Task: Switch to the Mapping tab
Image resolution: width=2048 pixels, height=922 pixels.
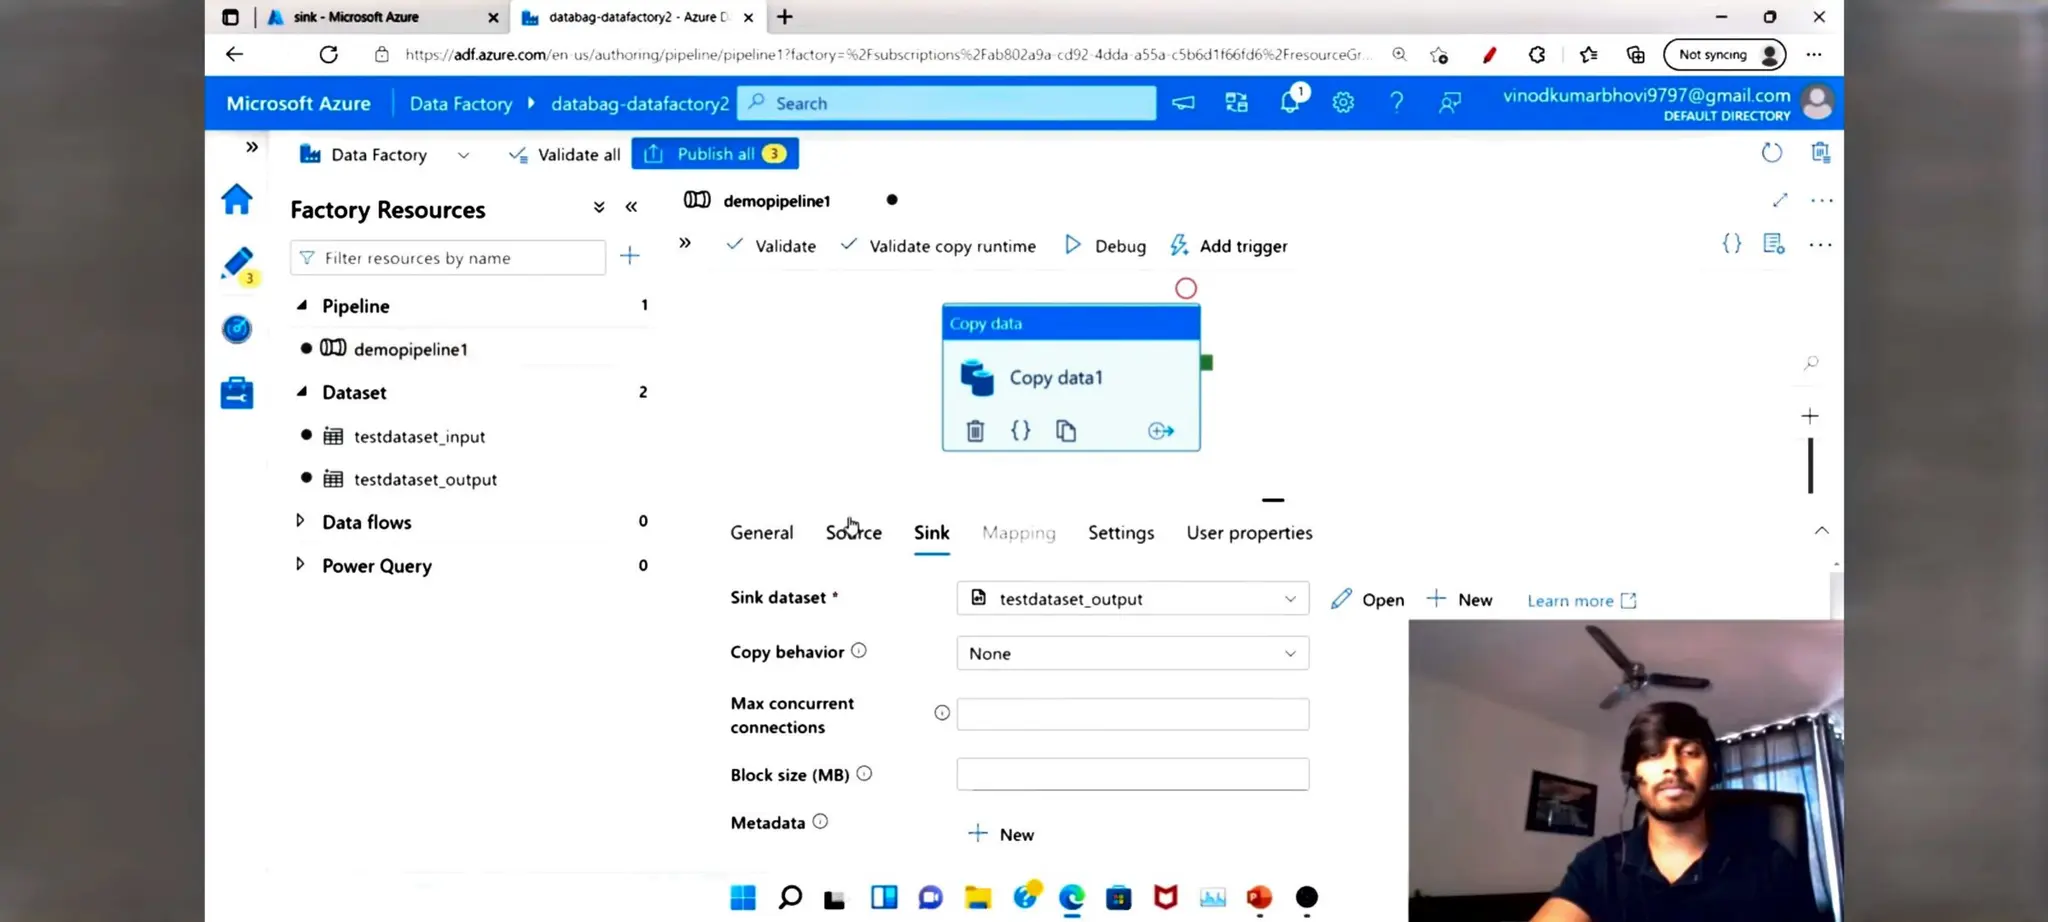Action: pyautogui.click(x=1019, y=533)
